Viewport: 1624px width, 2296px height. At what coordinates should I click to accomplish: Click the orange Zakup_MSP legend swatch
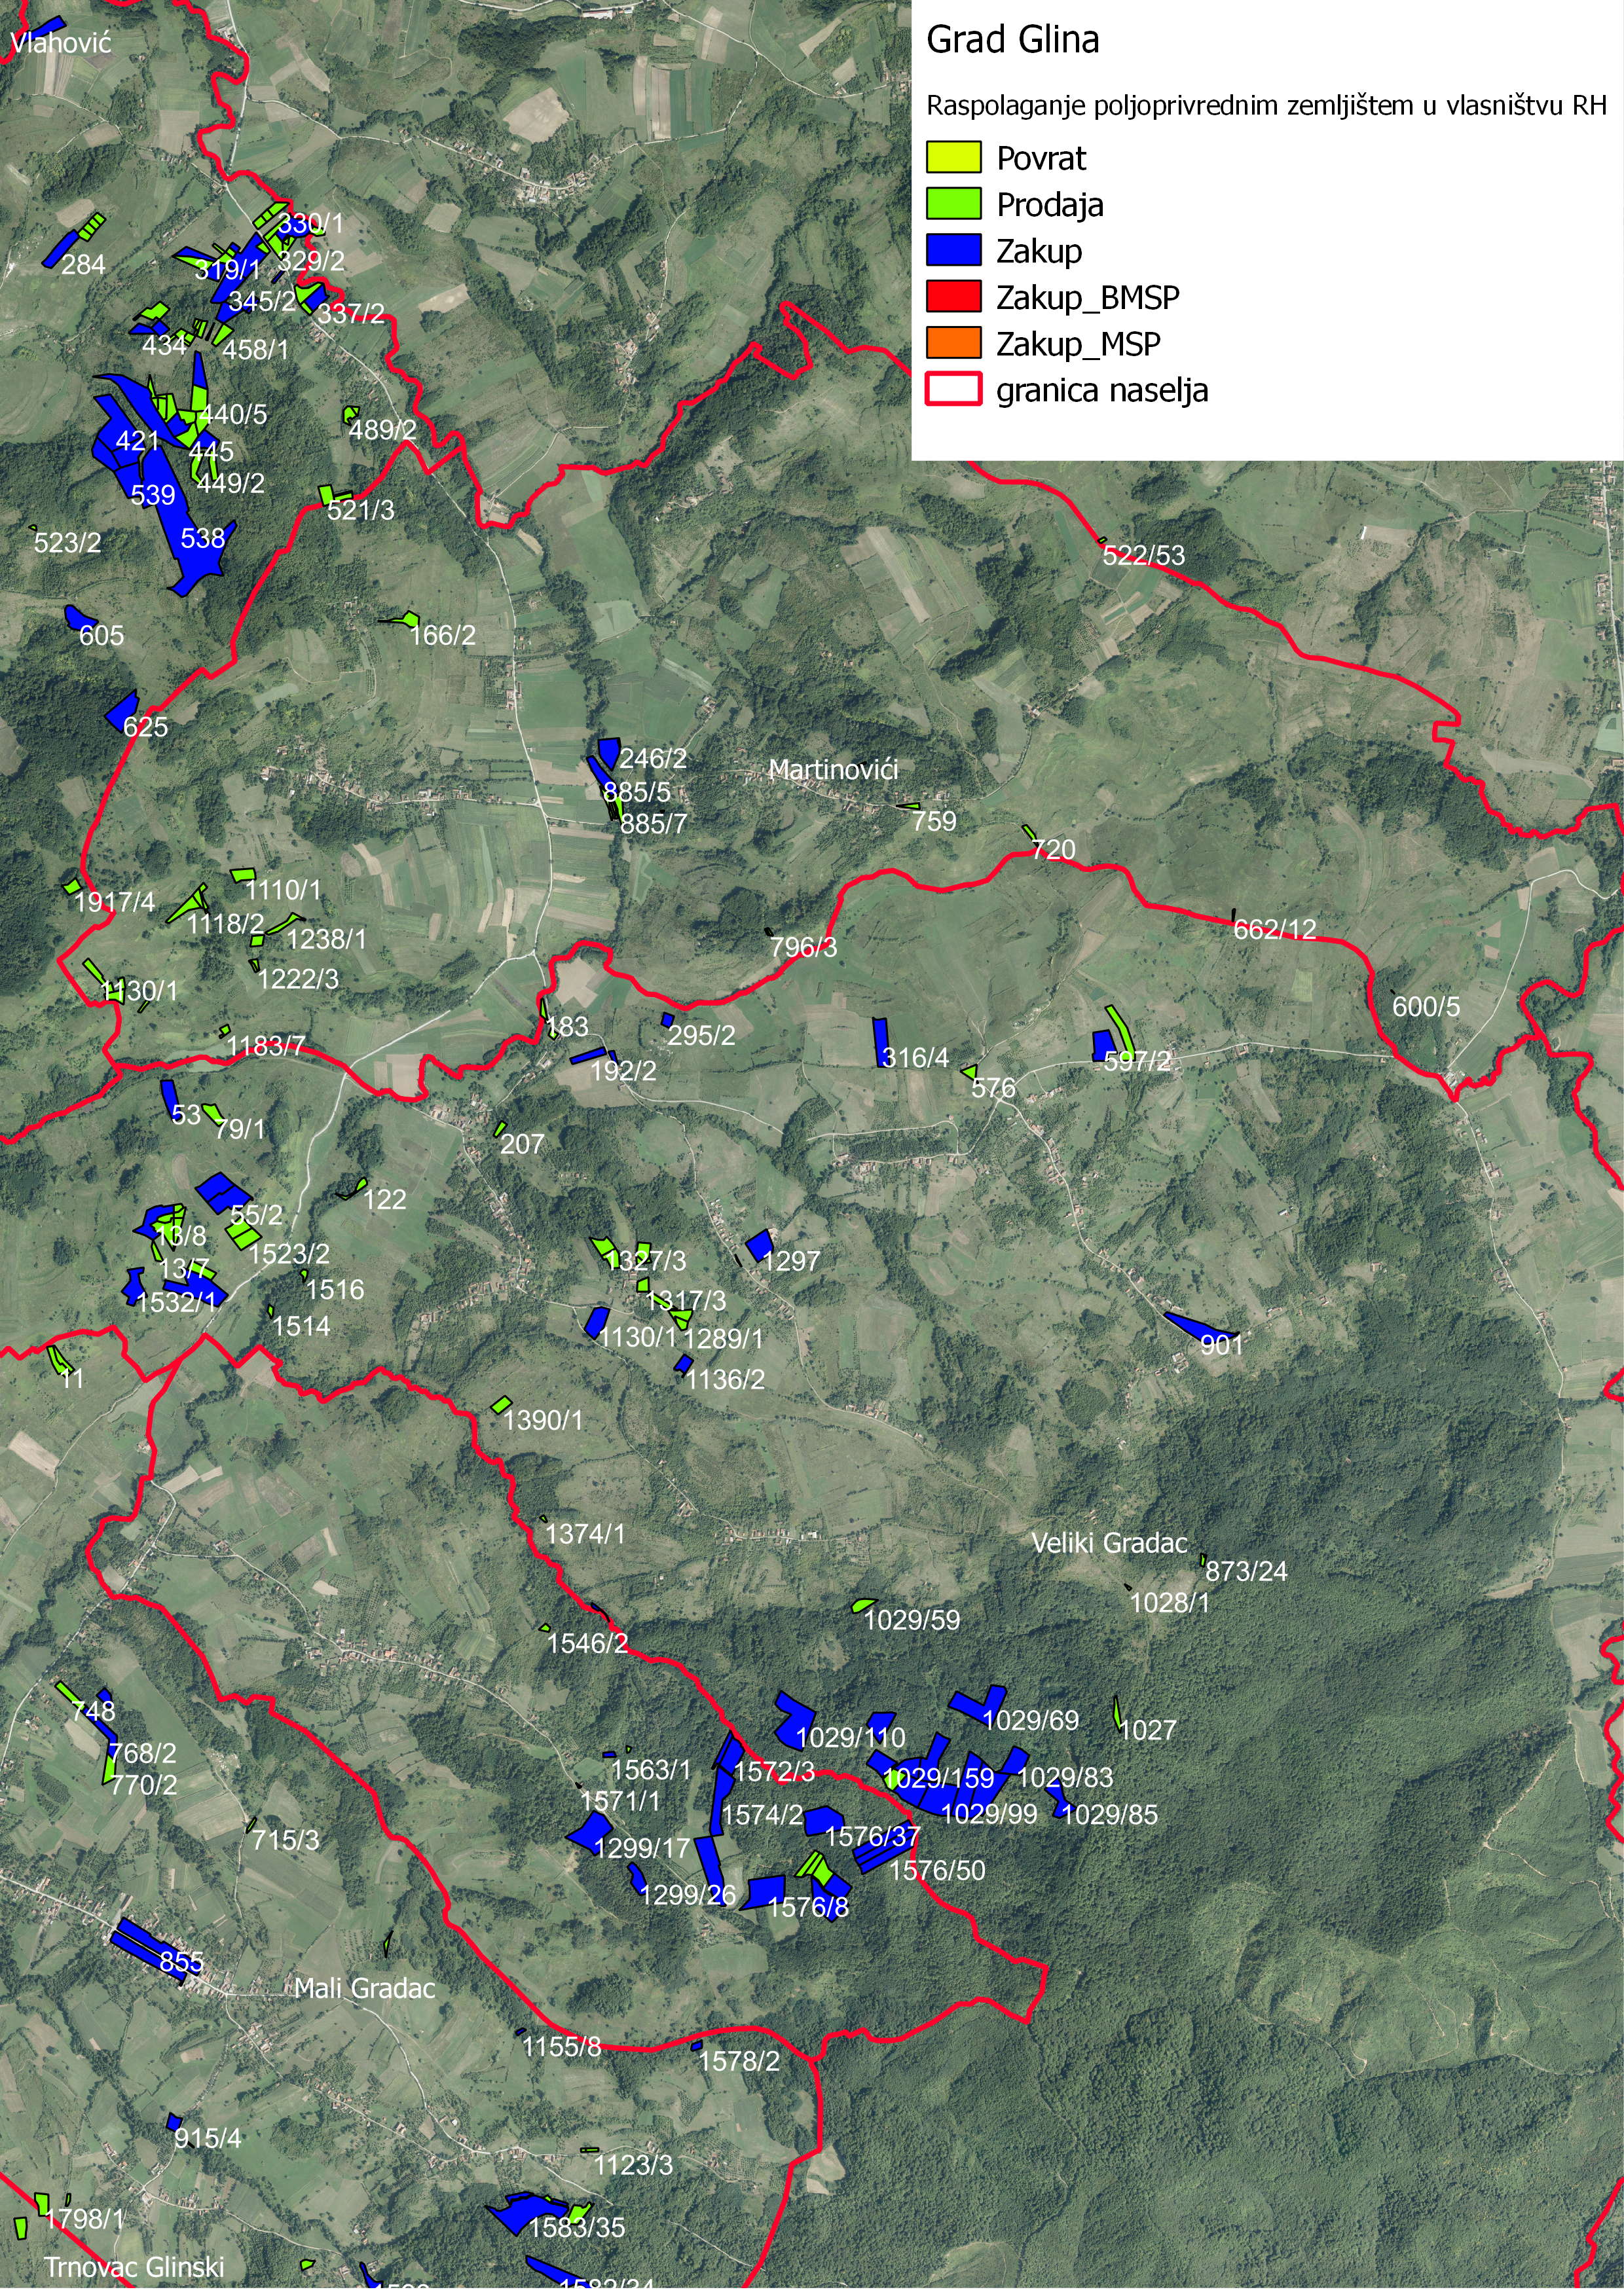coord(953,343)
